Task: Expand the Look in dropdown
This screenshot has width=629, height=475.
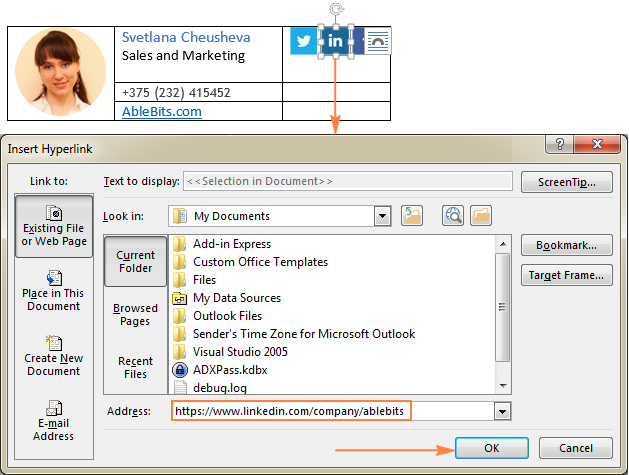Action: tap(382, 215)
